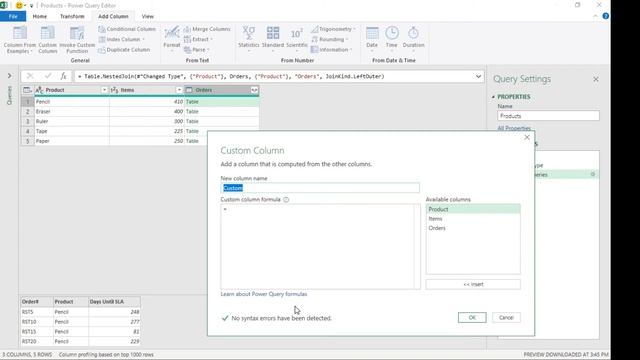Screen dimensions: 640x360
Task: Open Information options
Action: [331, 50]
